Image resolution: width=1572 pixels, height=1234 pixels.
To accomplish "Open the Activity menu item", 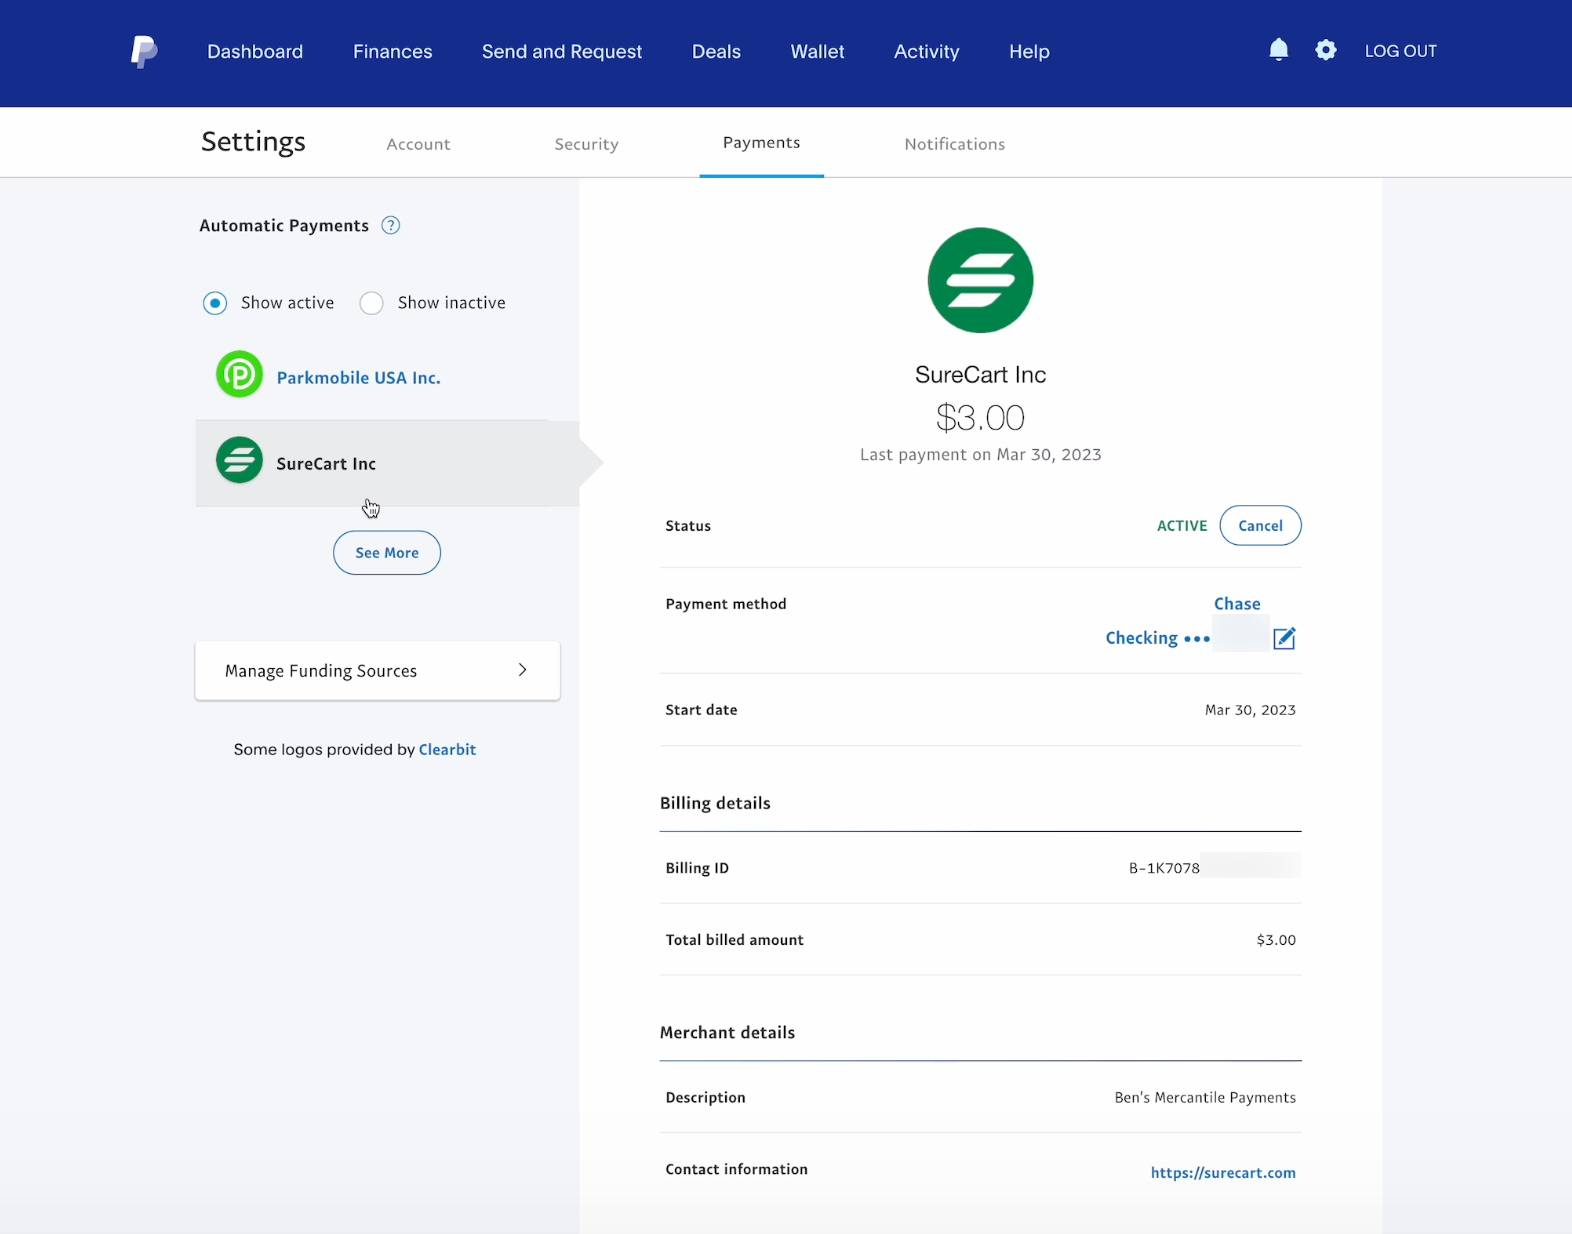I will (927, 51).
